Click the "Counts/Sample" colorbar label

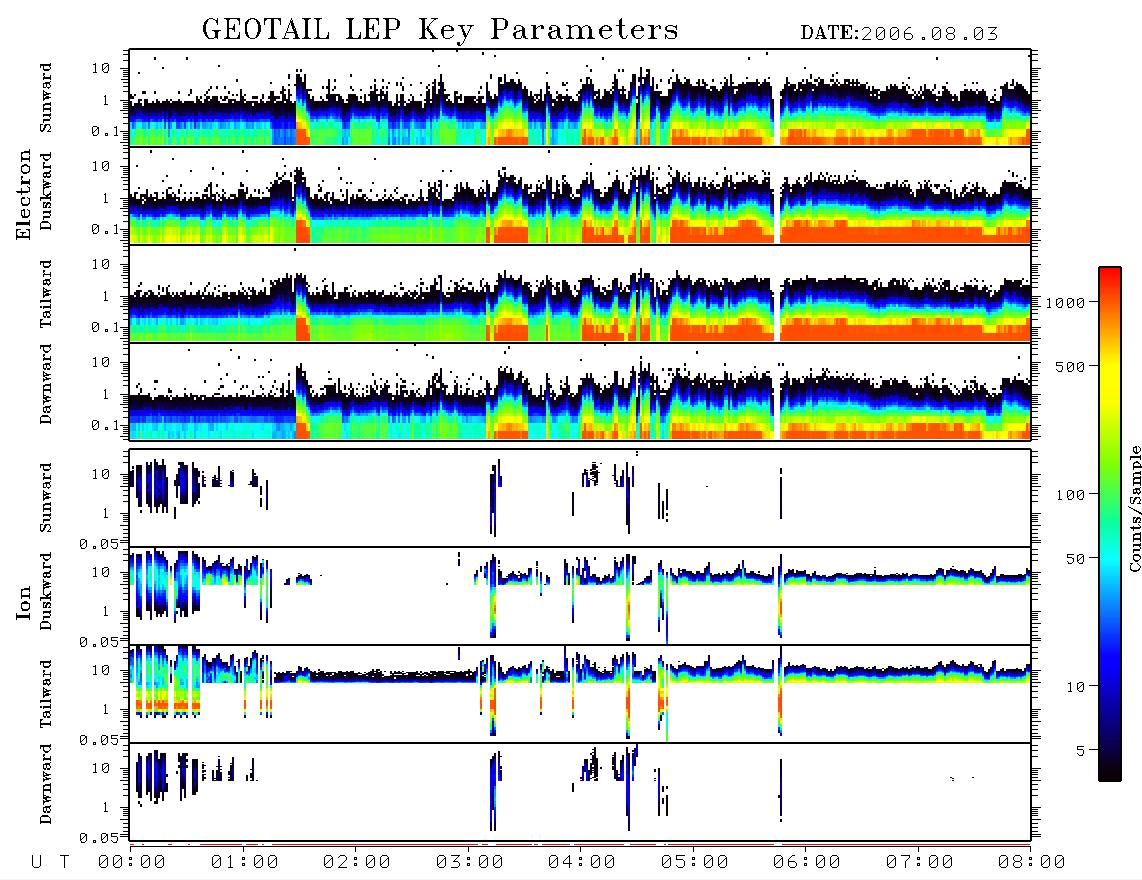(x=1134, y=508)
